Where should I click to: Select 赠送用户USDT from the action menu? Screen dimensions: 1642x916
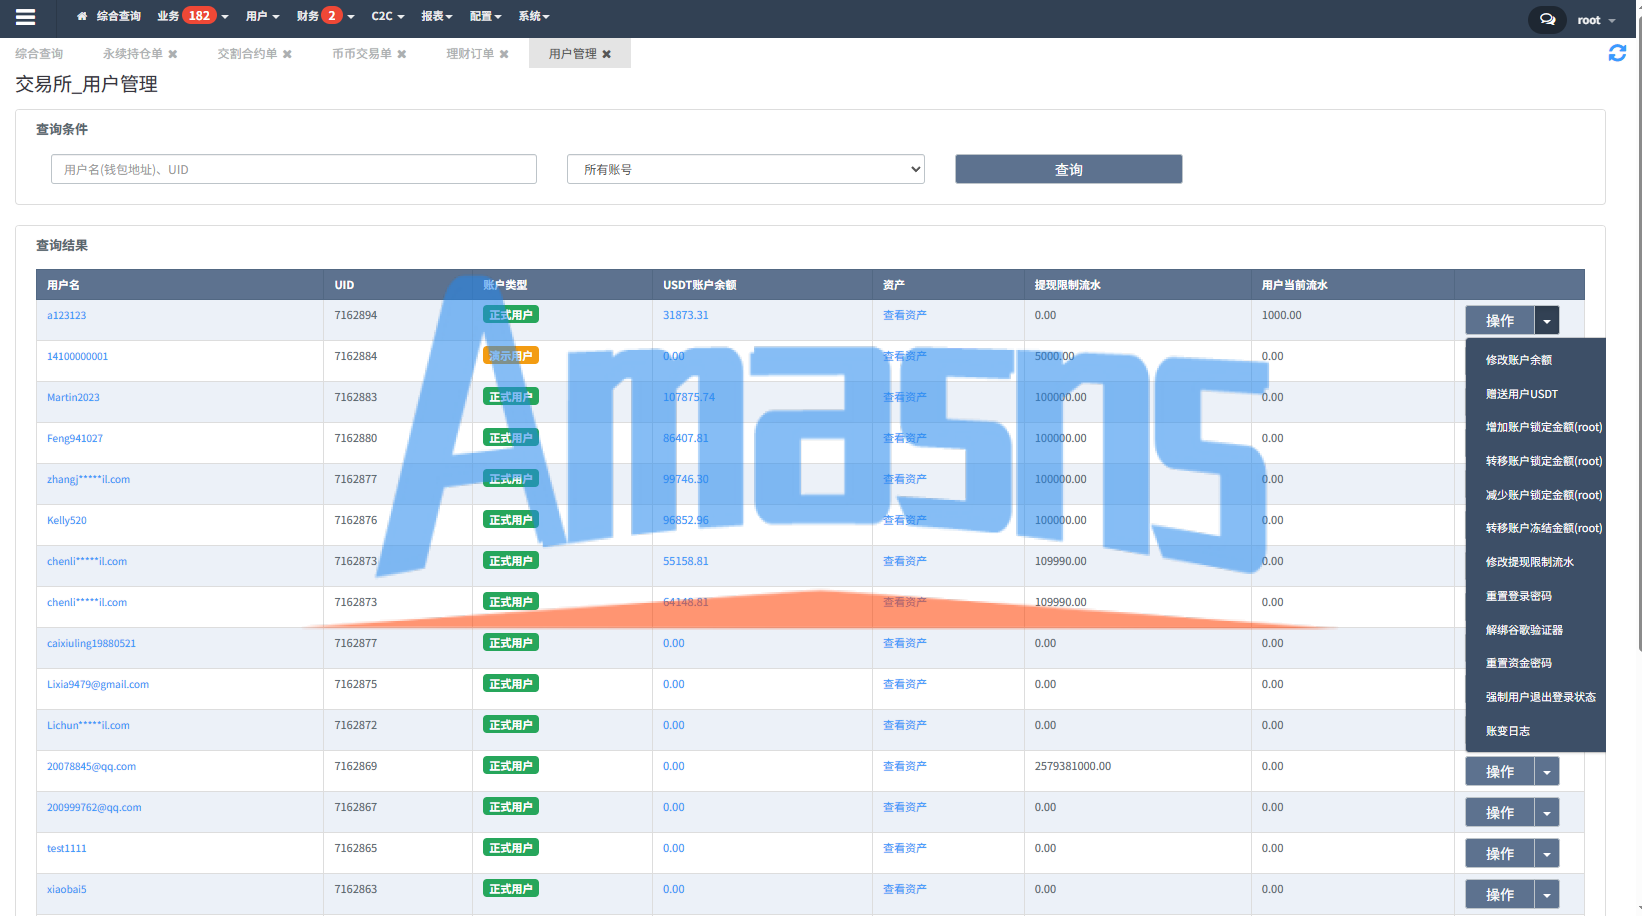coord(1522,394)
